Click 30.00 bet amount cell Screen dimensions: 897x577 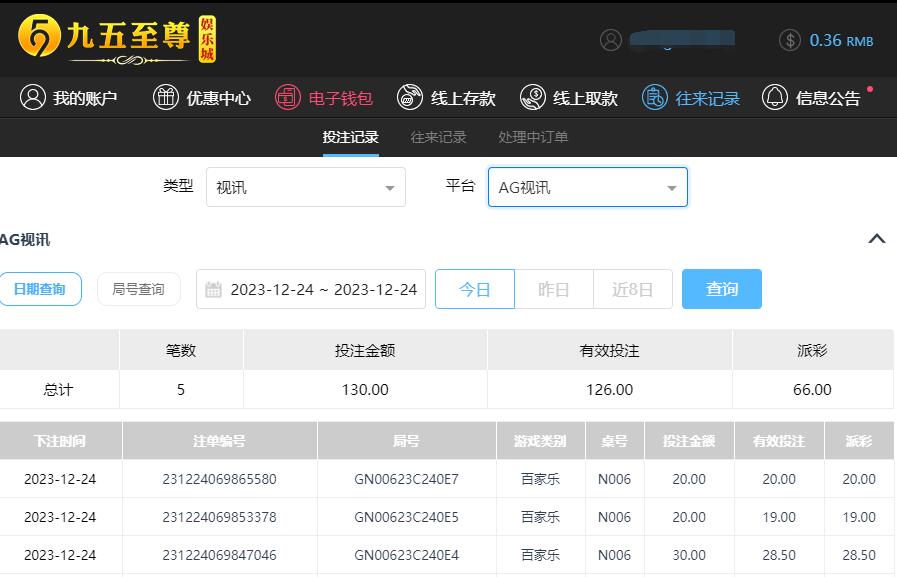pyautogui.click(x=689, y=555)
